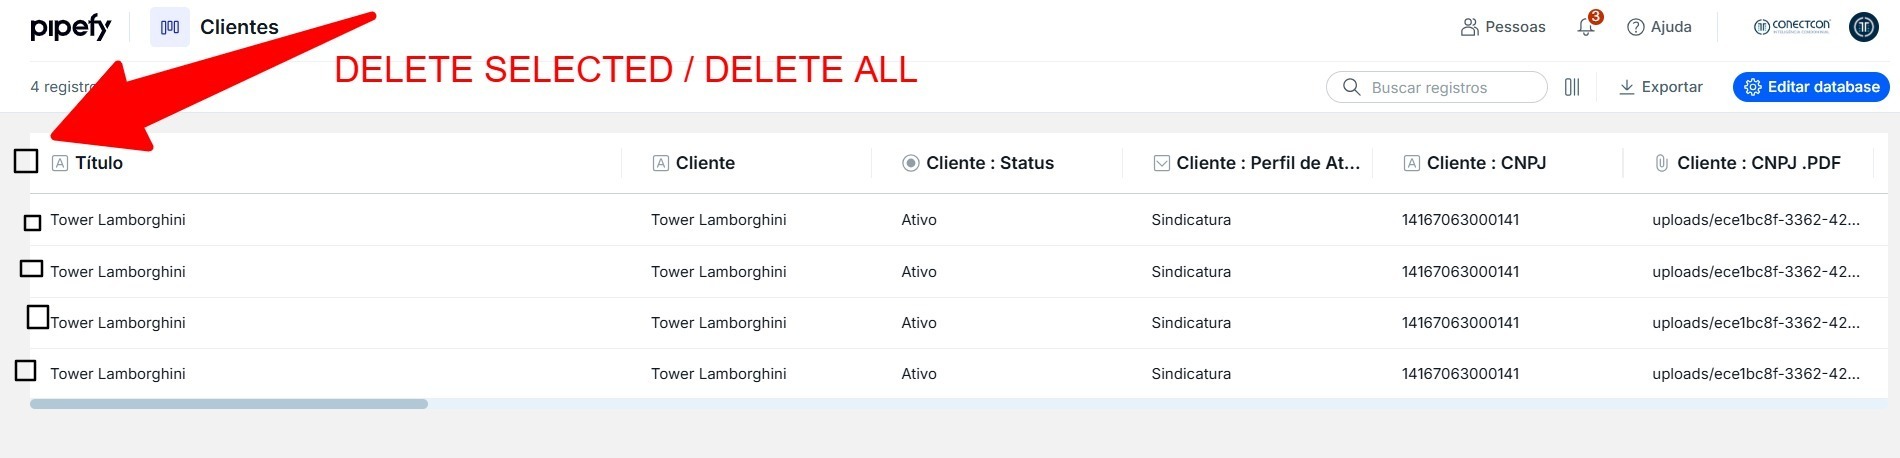The height and width of the screenshot is (458, 1900).
Task: Open the Ajuda help menu
Action: click(1659, 27)
